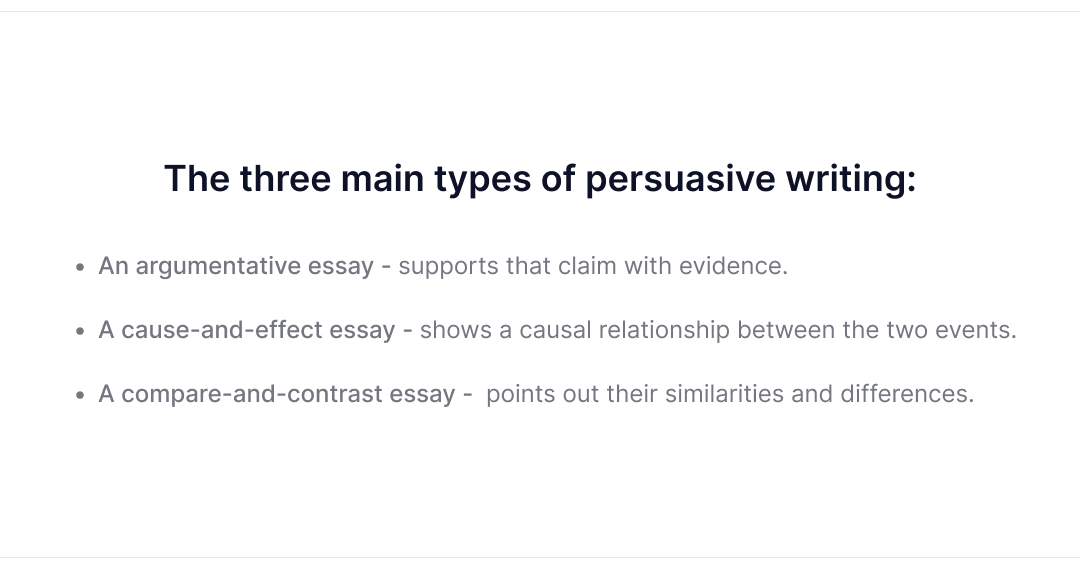The height and width of the screenshot is (567, 1080).
Task: Click the word "three" in the heading
Action: coord(285,179)
